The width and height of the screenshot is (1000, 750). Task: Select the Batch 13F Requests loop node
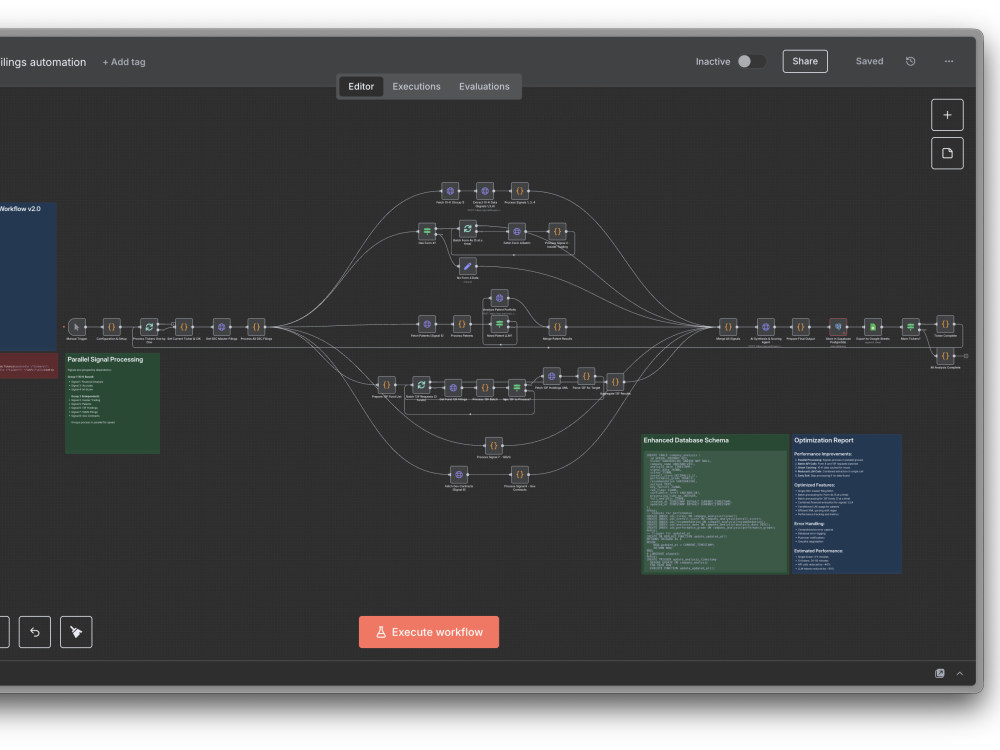pos(421,385)
